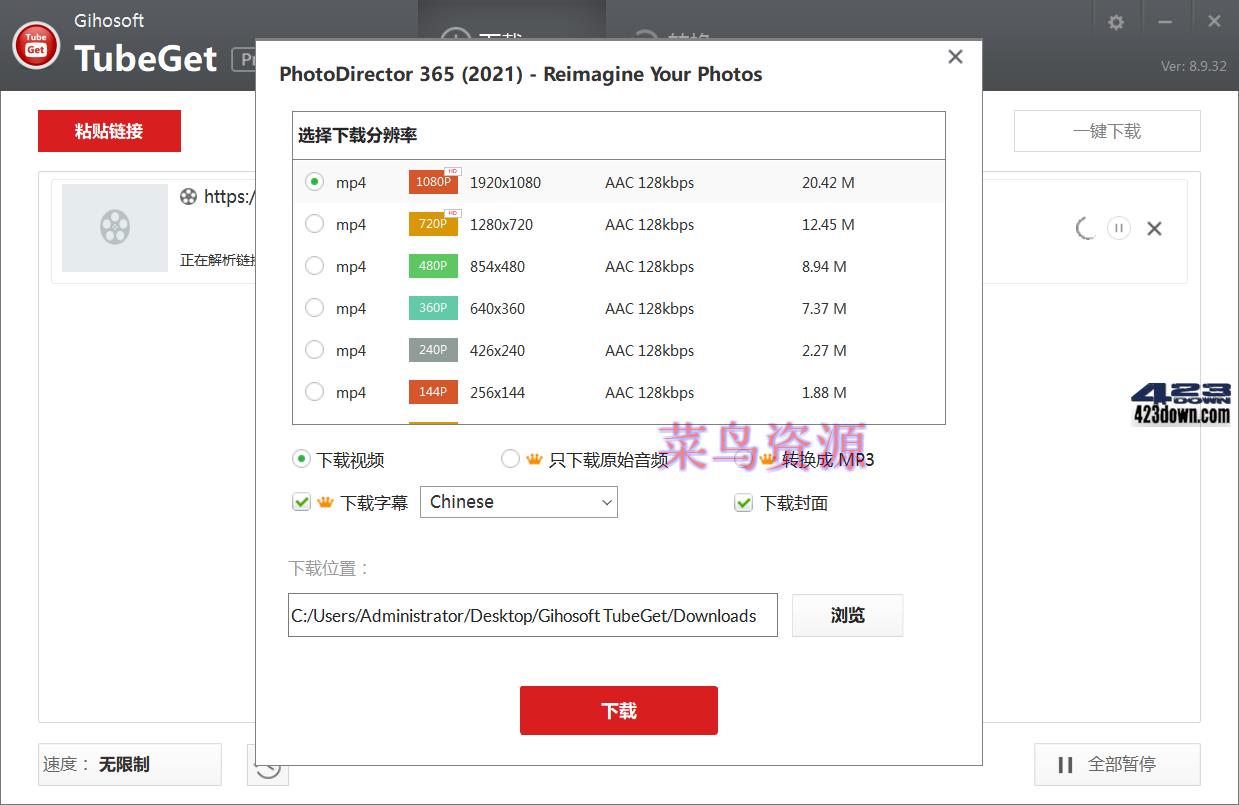This screenshot has height=805, width=1239.
Task: Click the download location path field
Action: point(533,615)
